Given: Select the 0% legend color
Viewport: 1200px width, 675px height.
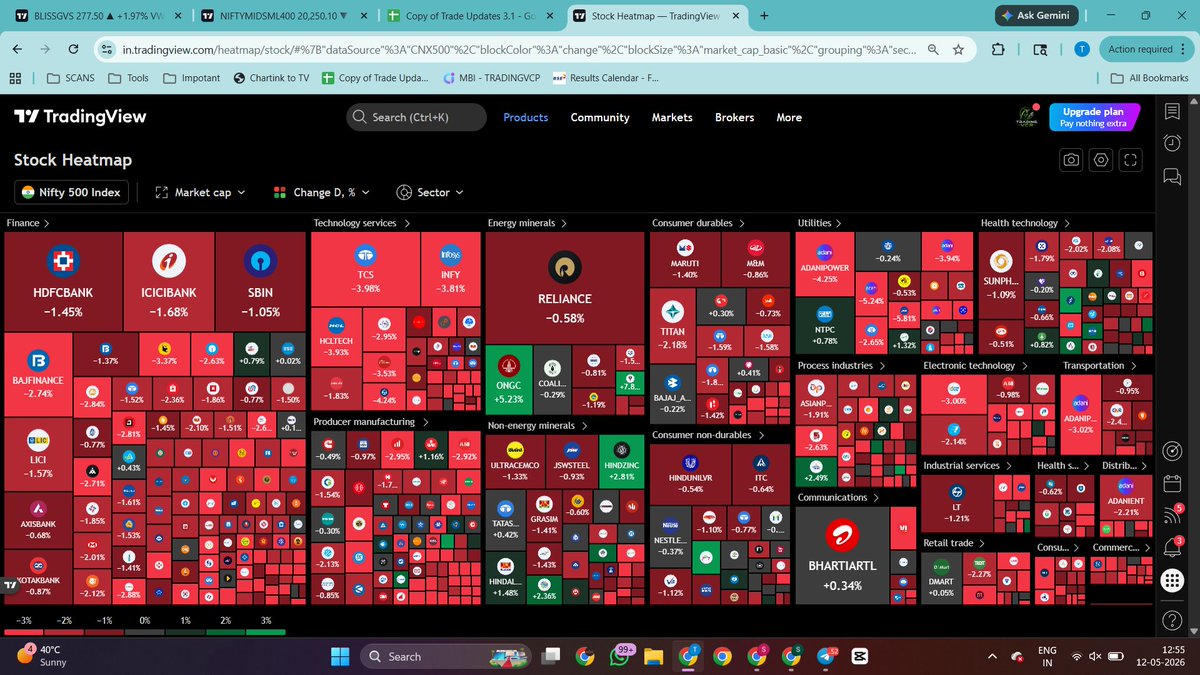Looking at the screenshot, I should click(145, 632).
